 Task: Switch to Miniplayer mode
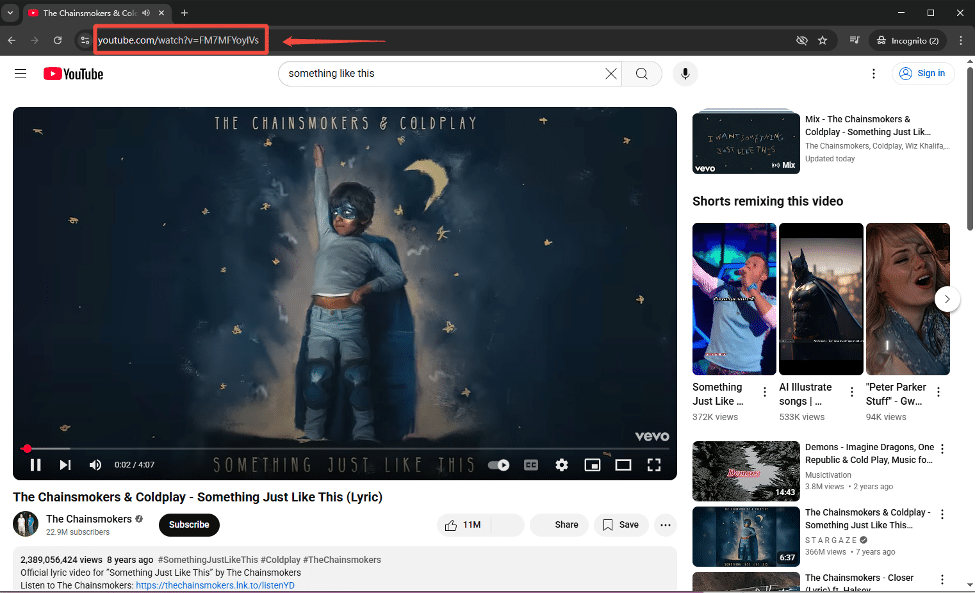[x=592, y=464]
